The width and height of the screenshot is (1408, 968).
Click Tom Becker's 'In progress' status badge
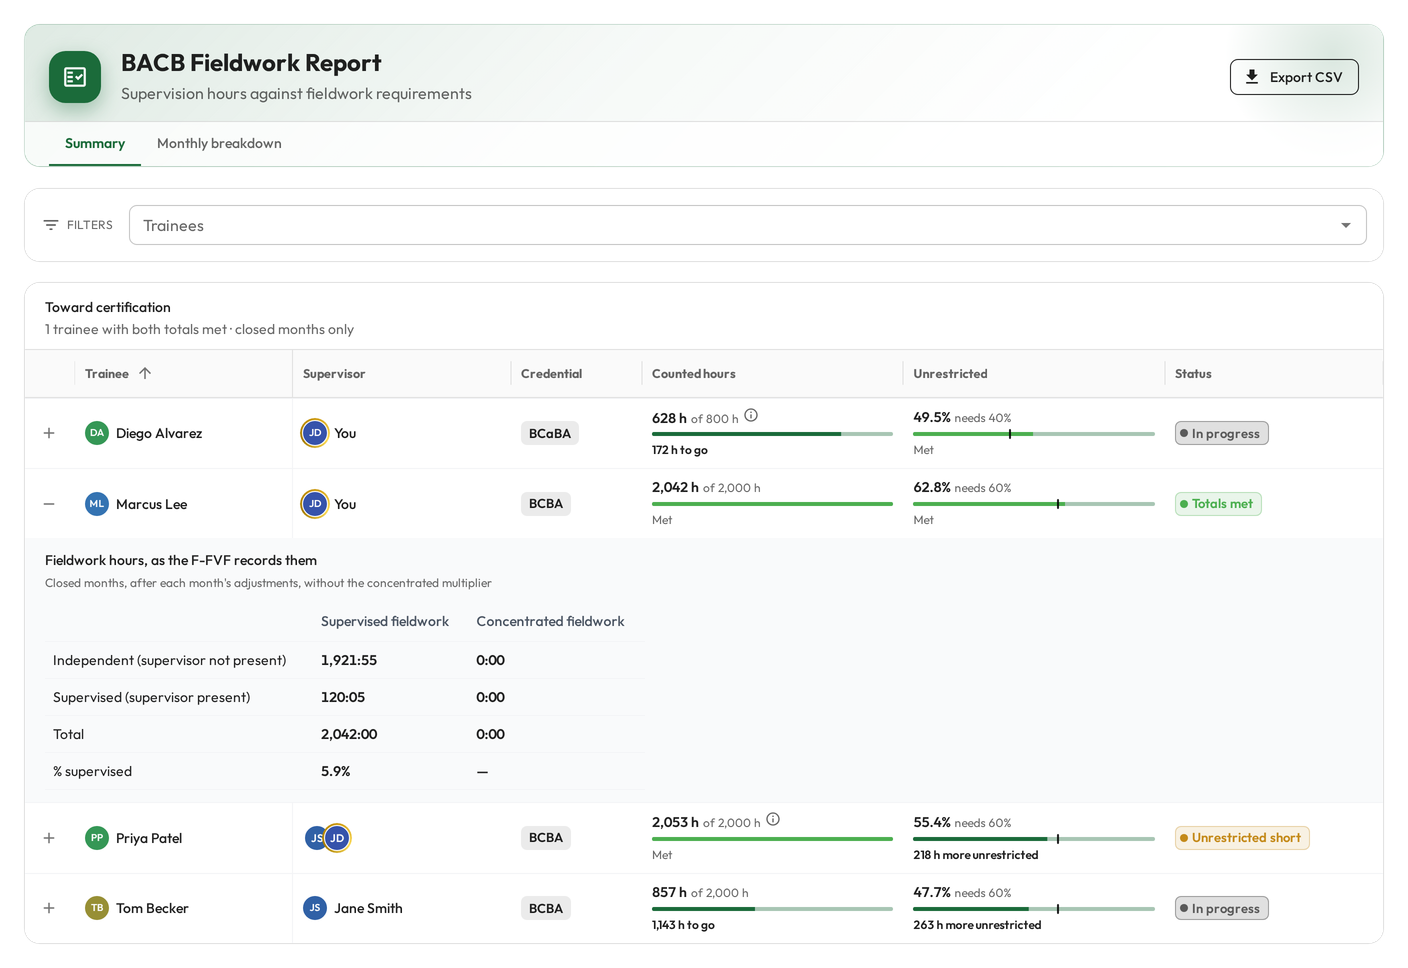pos(1222,908)
